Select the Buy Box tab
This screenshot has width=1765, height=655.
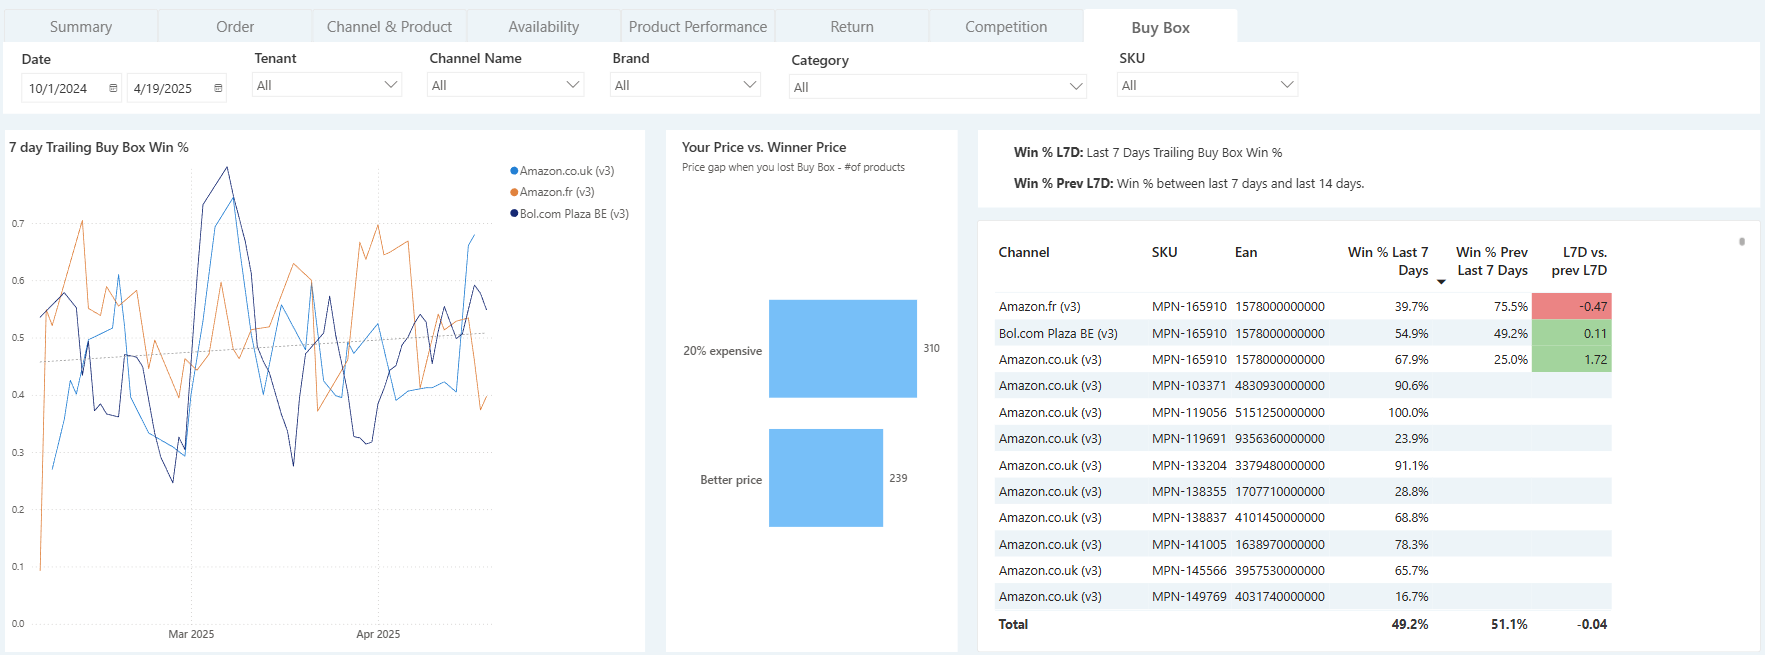pyautogui.click(x=1160, y=27)
